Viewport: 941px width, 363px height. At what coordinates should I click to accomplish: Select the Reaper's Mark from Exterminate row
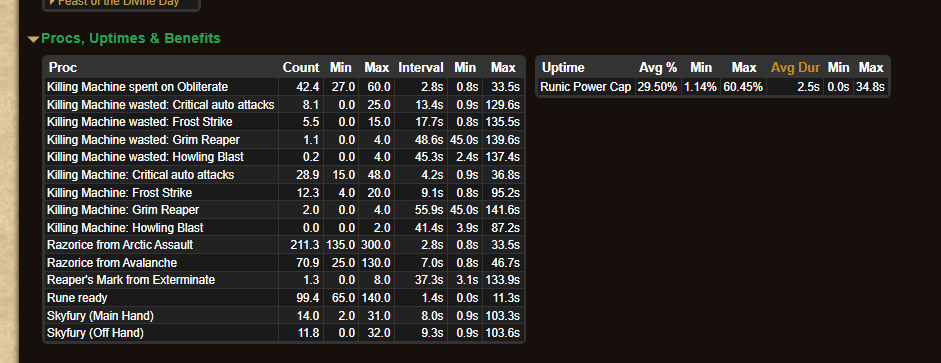(x=284, y=280)
